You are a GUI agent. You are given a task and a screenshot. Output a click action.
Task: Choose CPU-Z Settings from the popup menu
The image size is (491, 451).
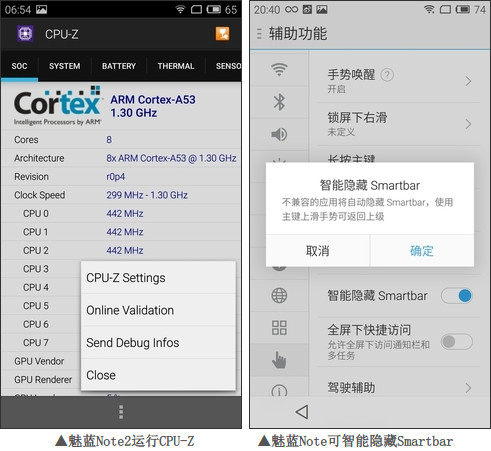click(158, 278)
